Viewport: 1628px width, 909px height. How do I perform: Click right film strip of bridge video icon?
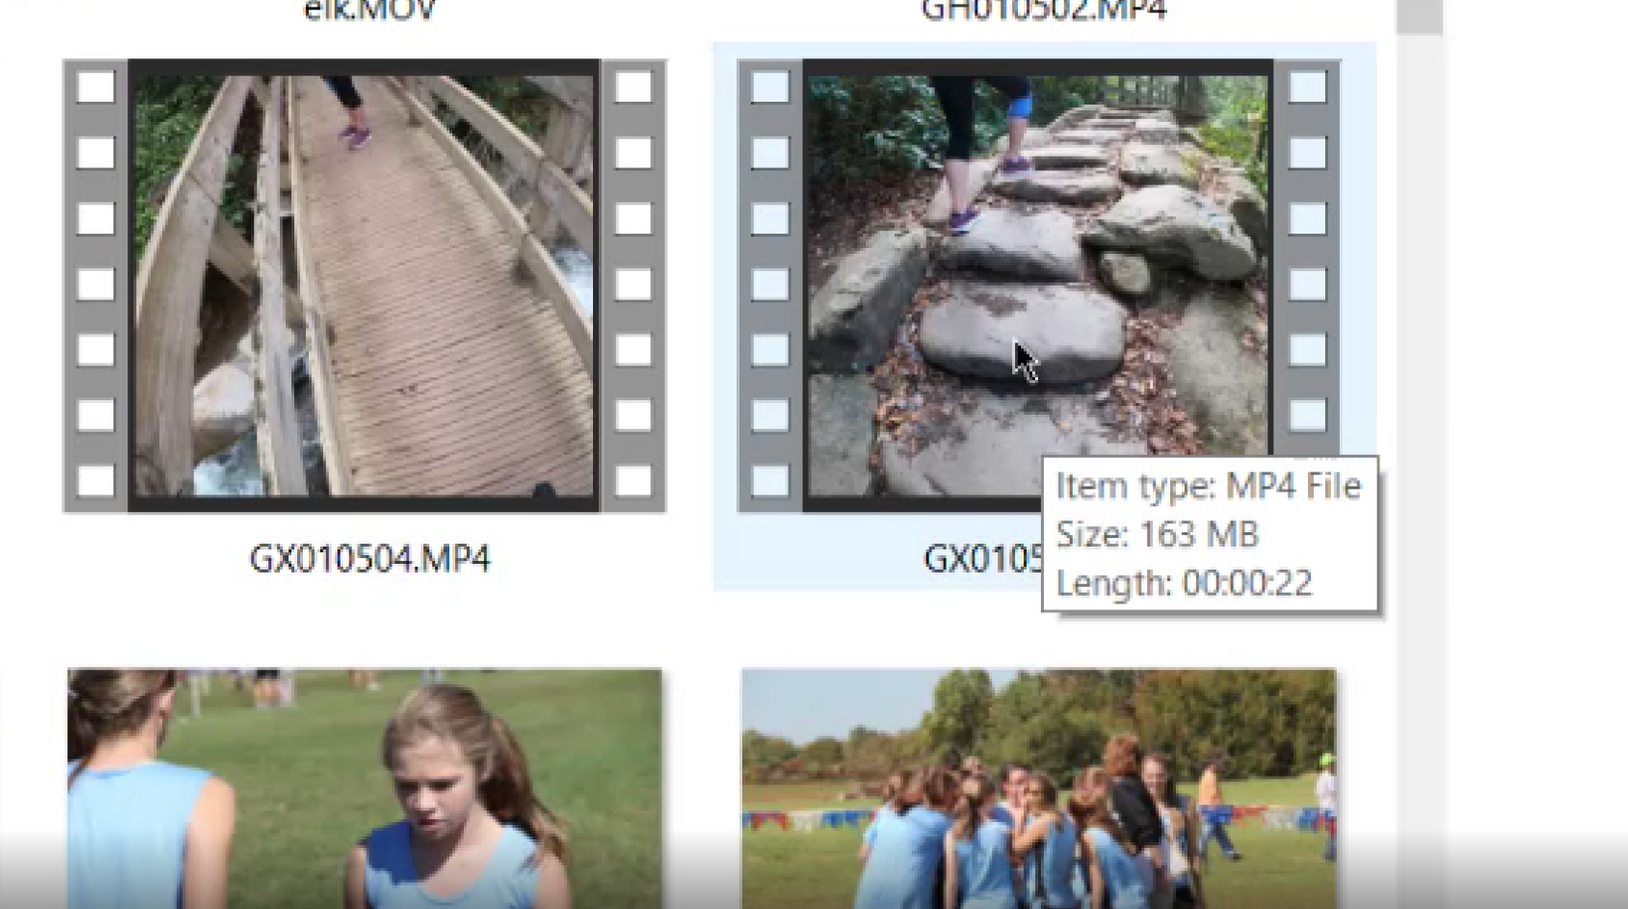(633, 285)
